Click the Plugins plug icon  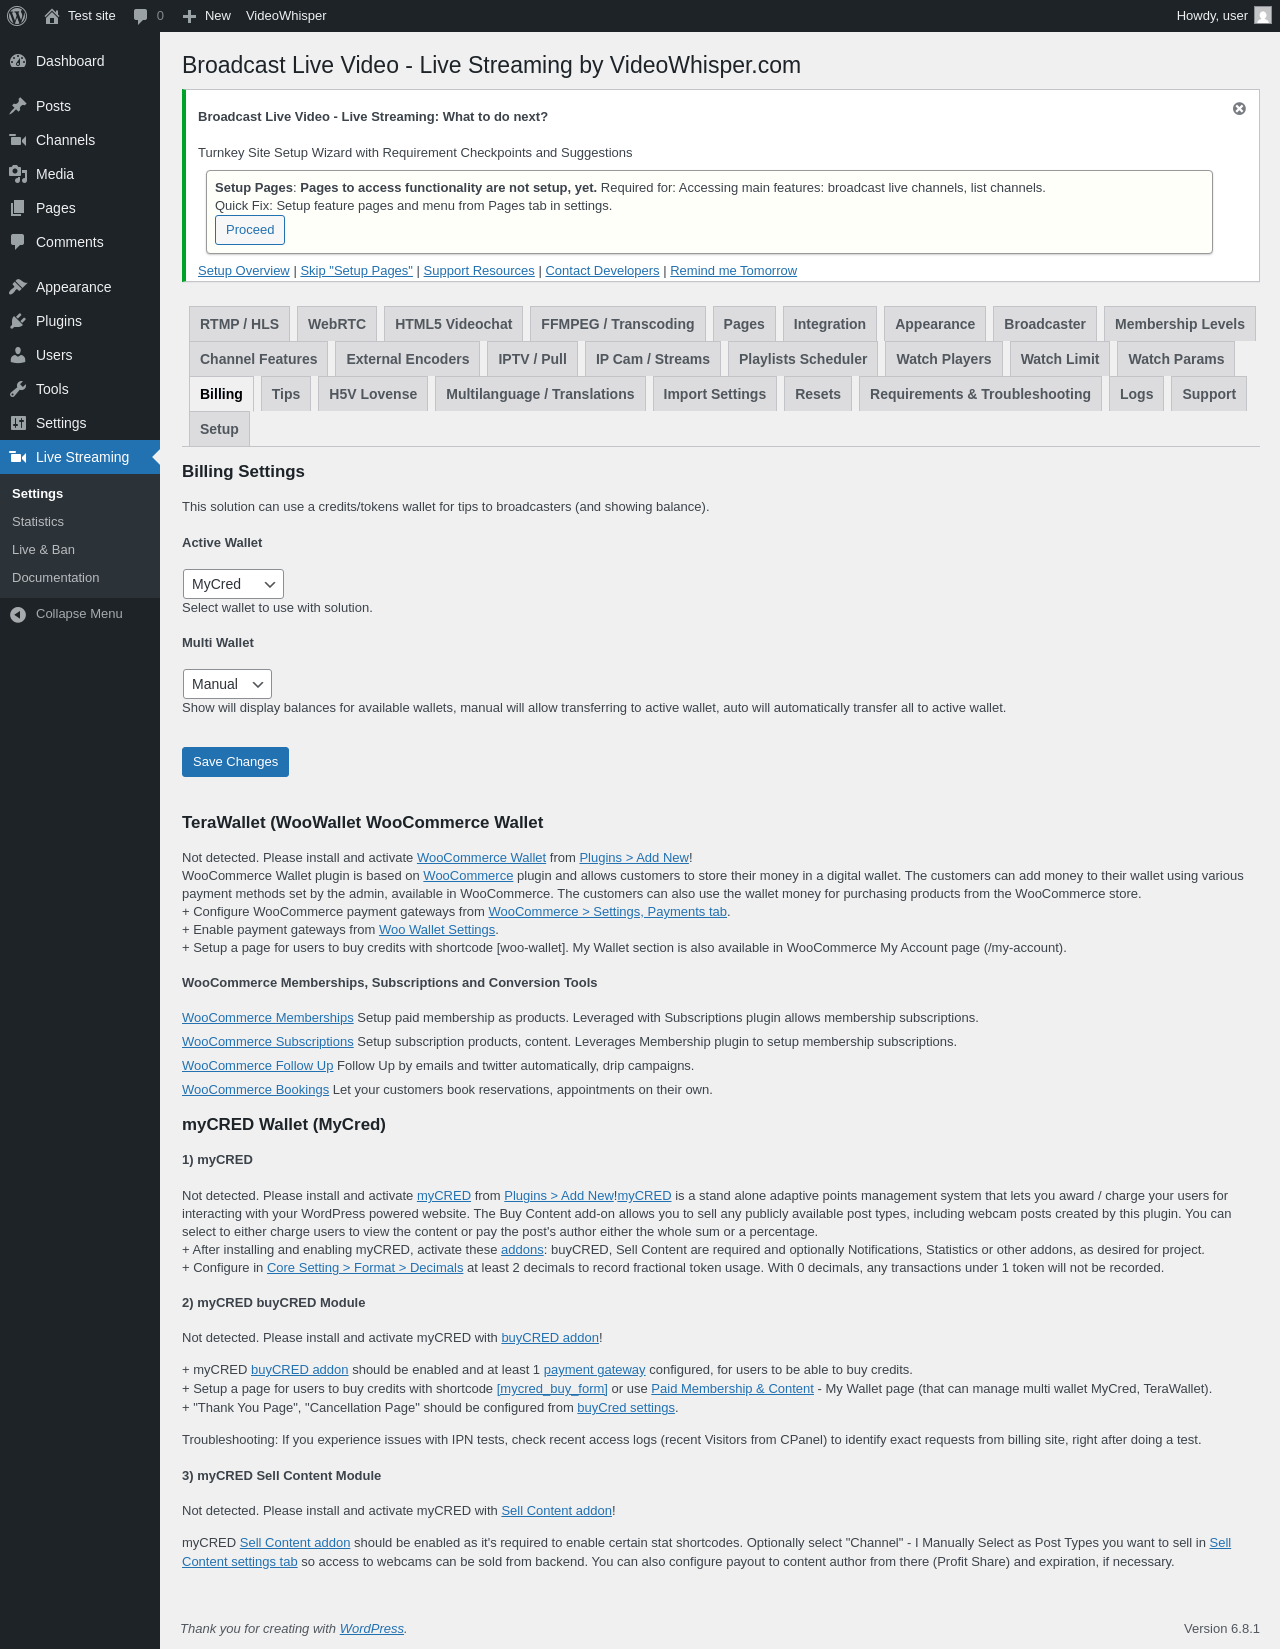pos(18,321)
